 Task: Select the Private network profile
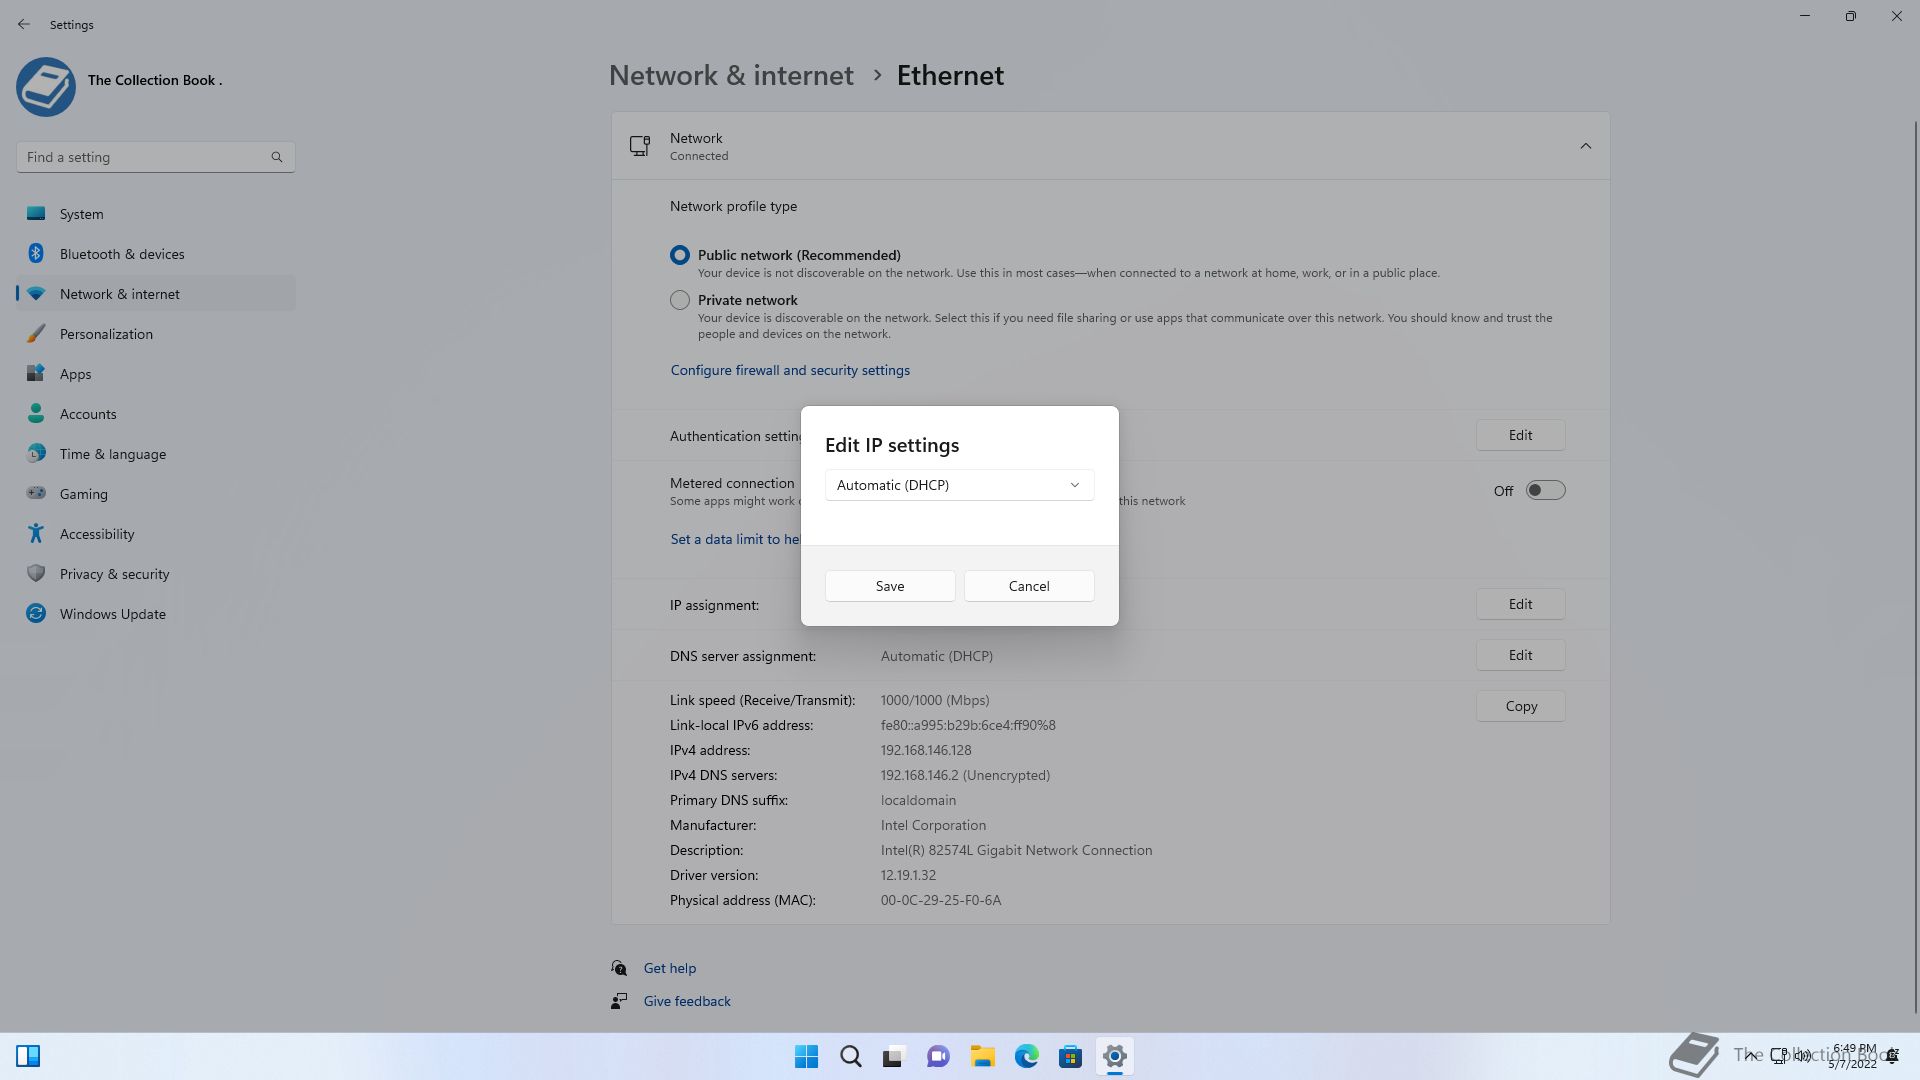(x=679, y=299)
